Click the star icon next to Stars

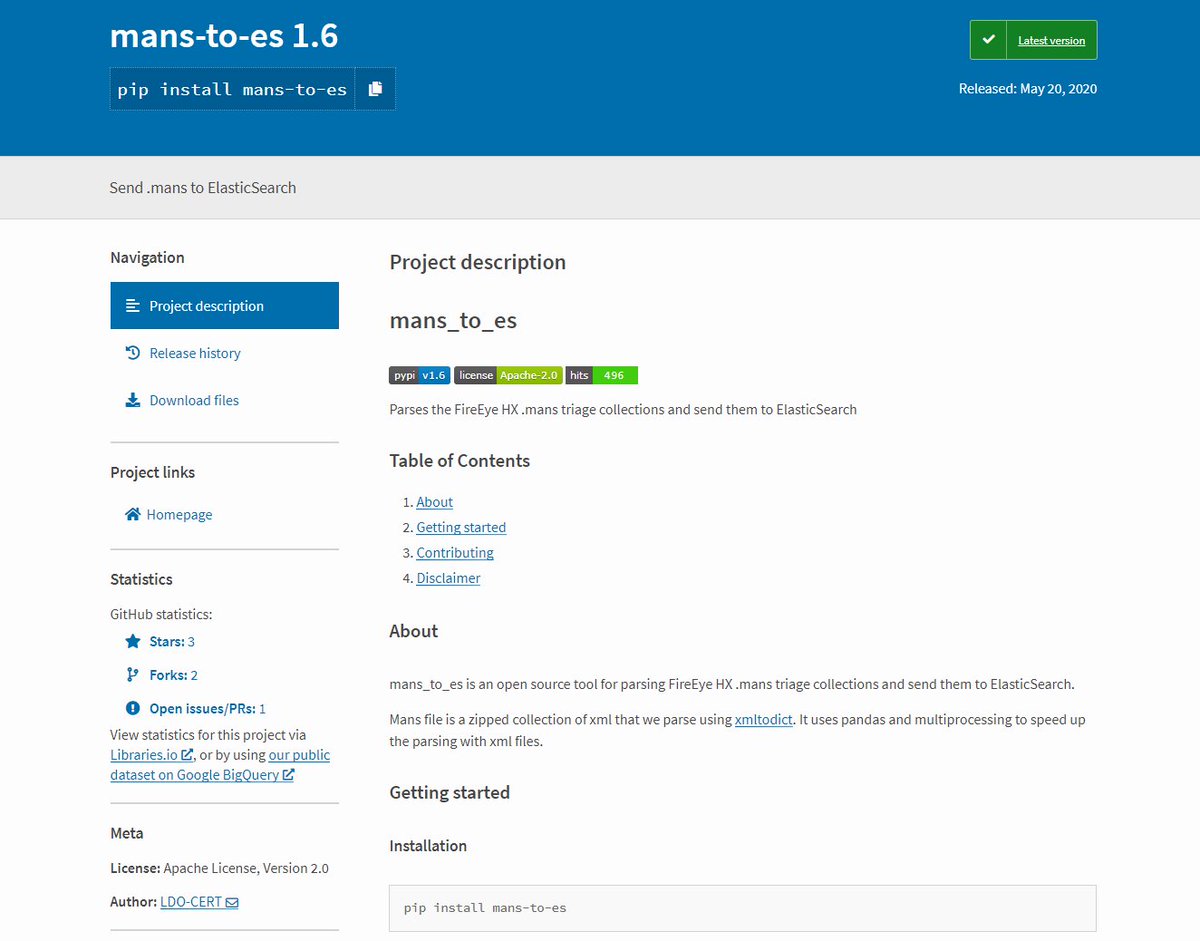click(x=131, y=641)
